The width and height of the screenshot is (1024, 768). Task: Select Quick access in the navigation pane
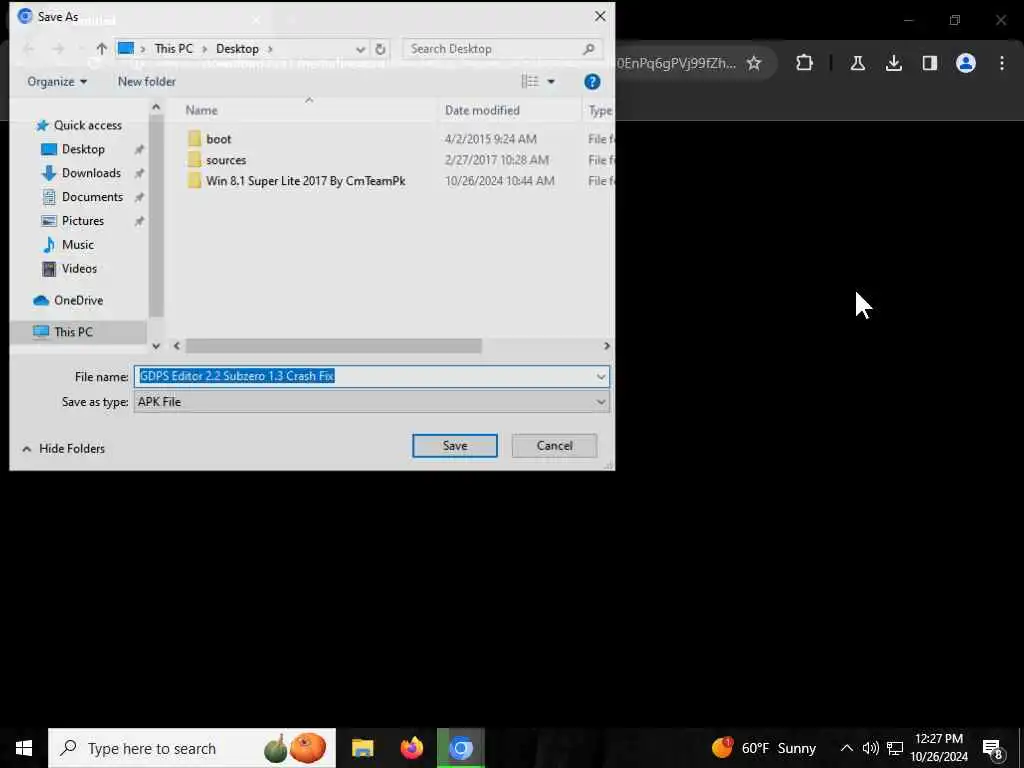(x=88, y=125)
